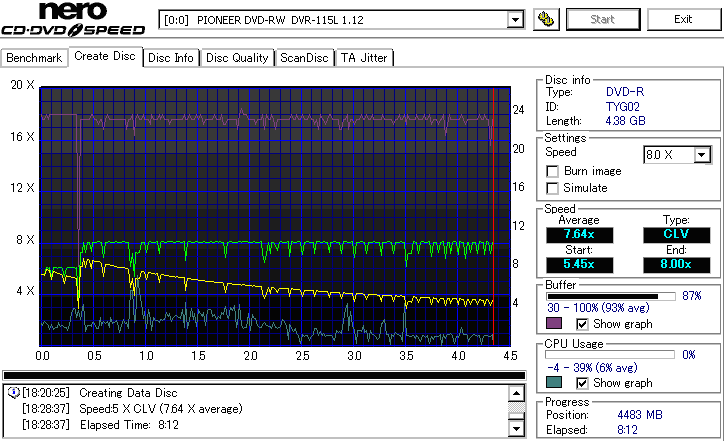Click the Nero CD-DVD Speed logo
This screenshot has width=724, height=441.
pos(76,22)
